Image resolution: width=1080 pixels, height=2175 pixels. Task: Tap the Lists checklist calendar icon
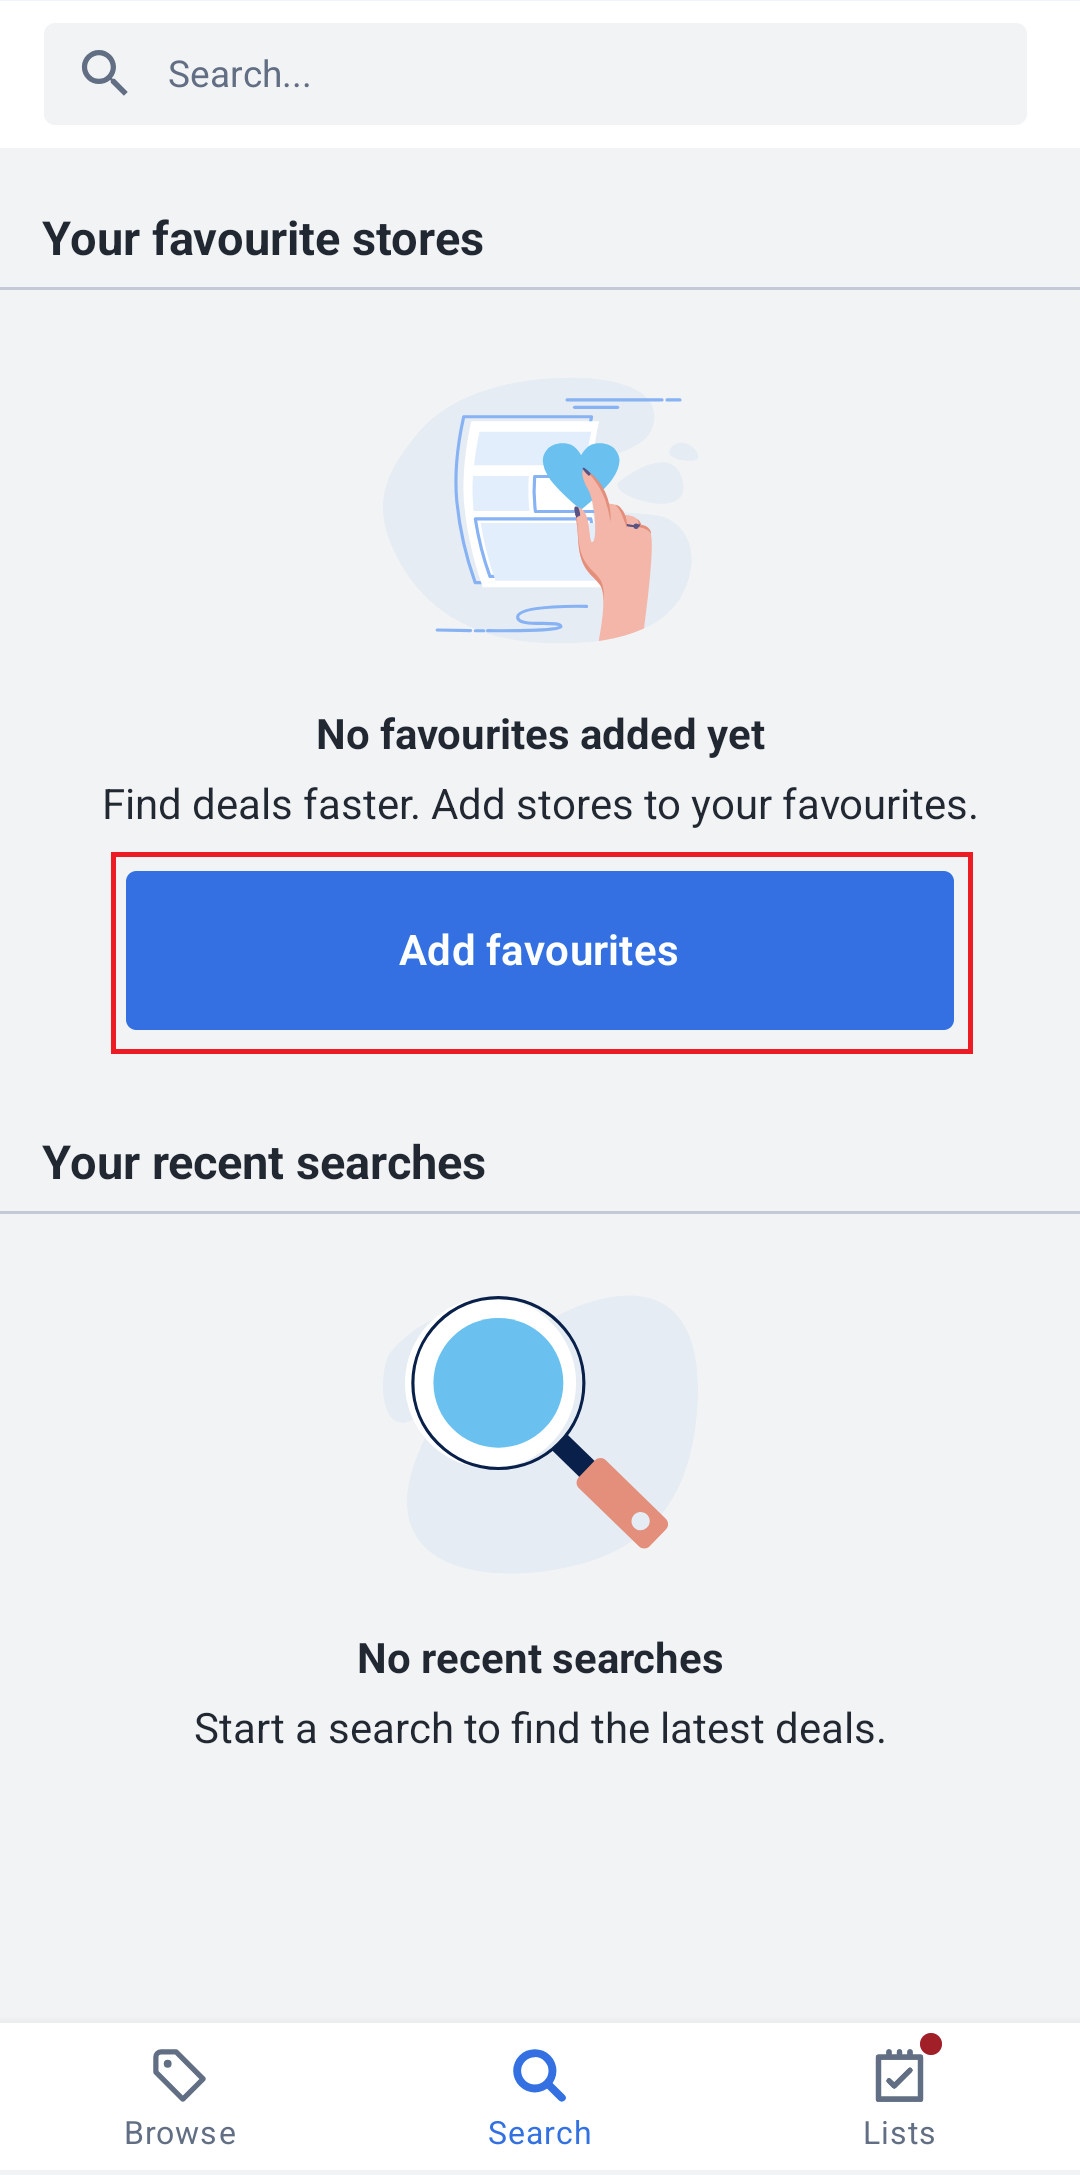(899, 2076)
